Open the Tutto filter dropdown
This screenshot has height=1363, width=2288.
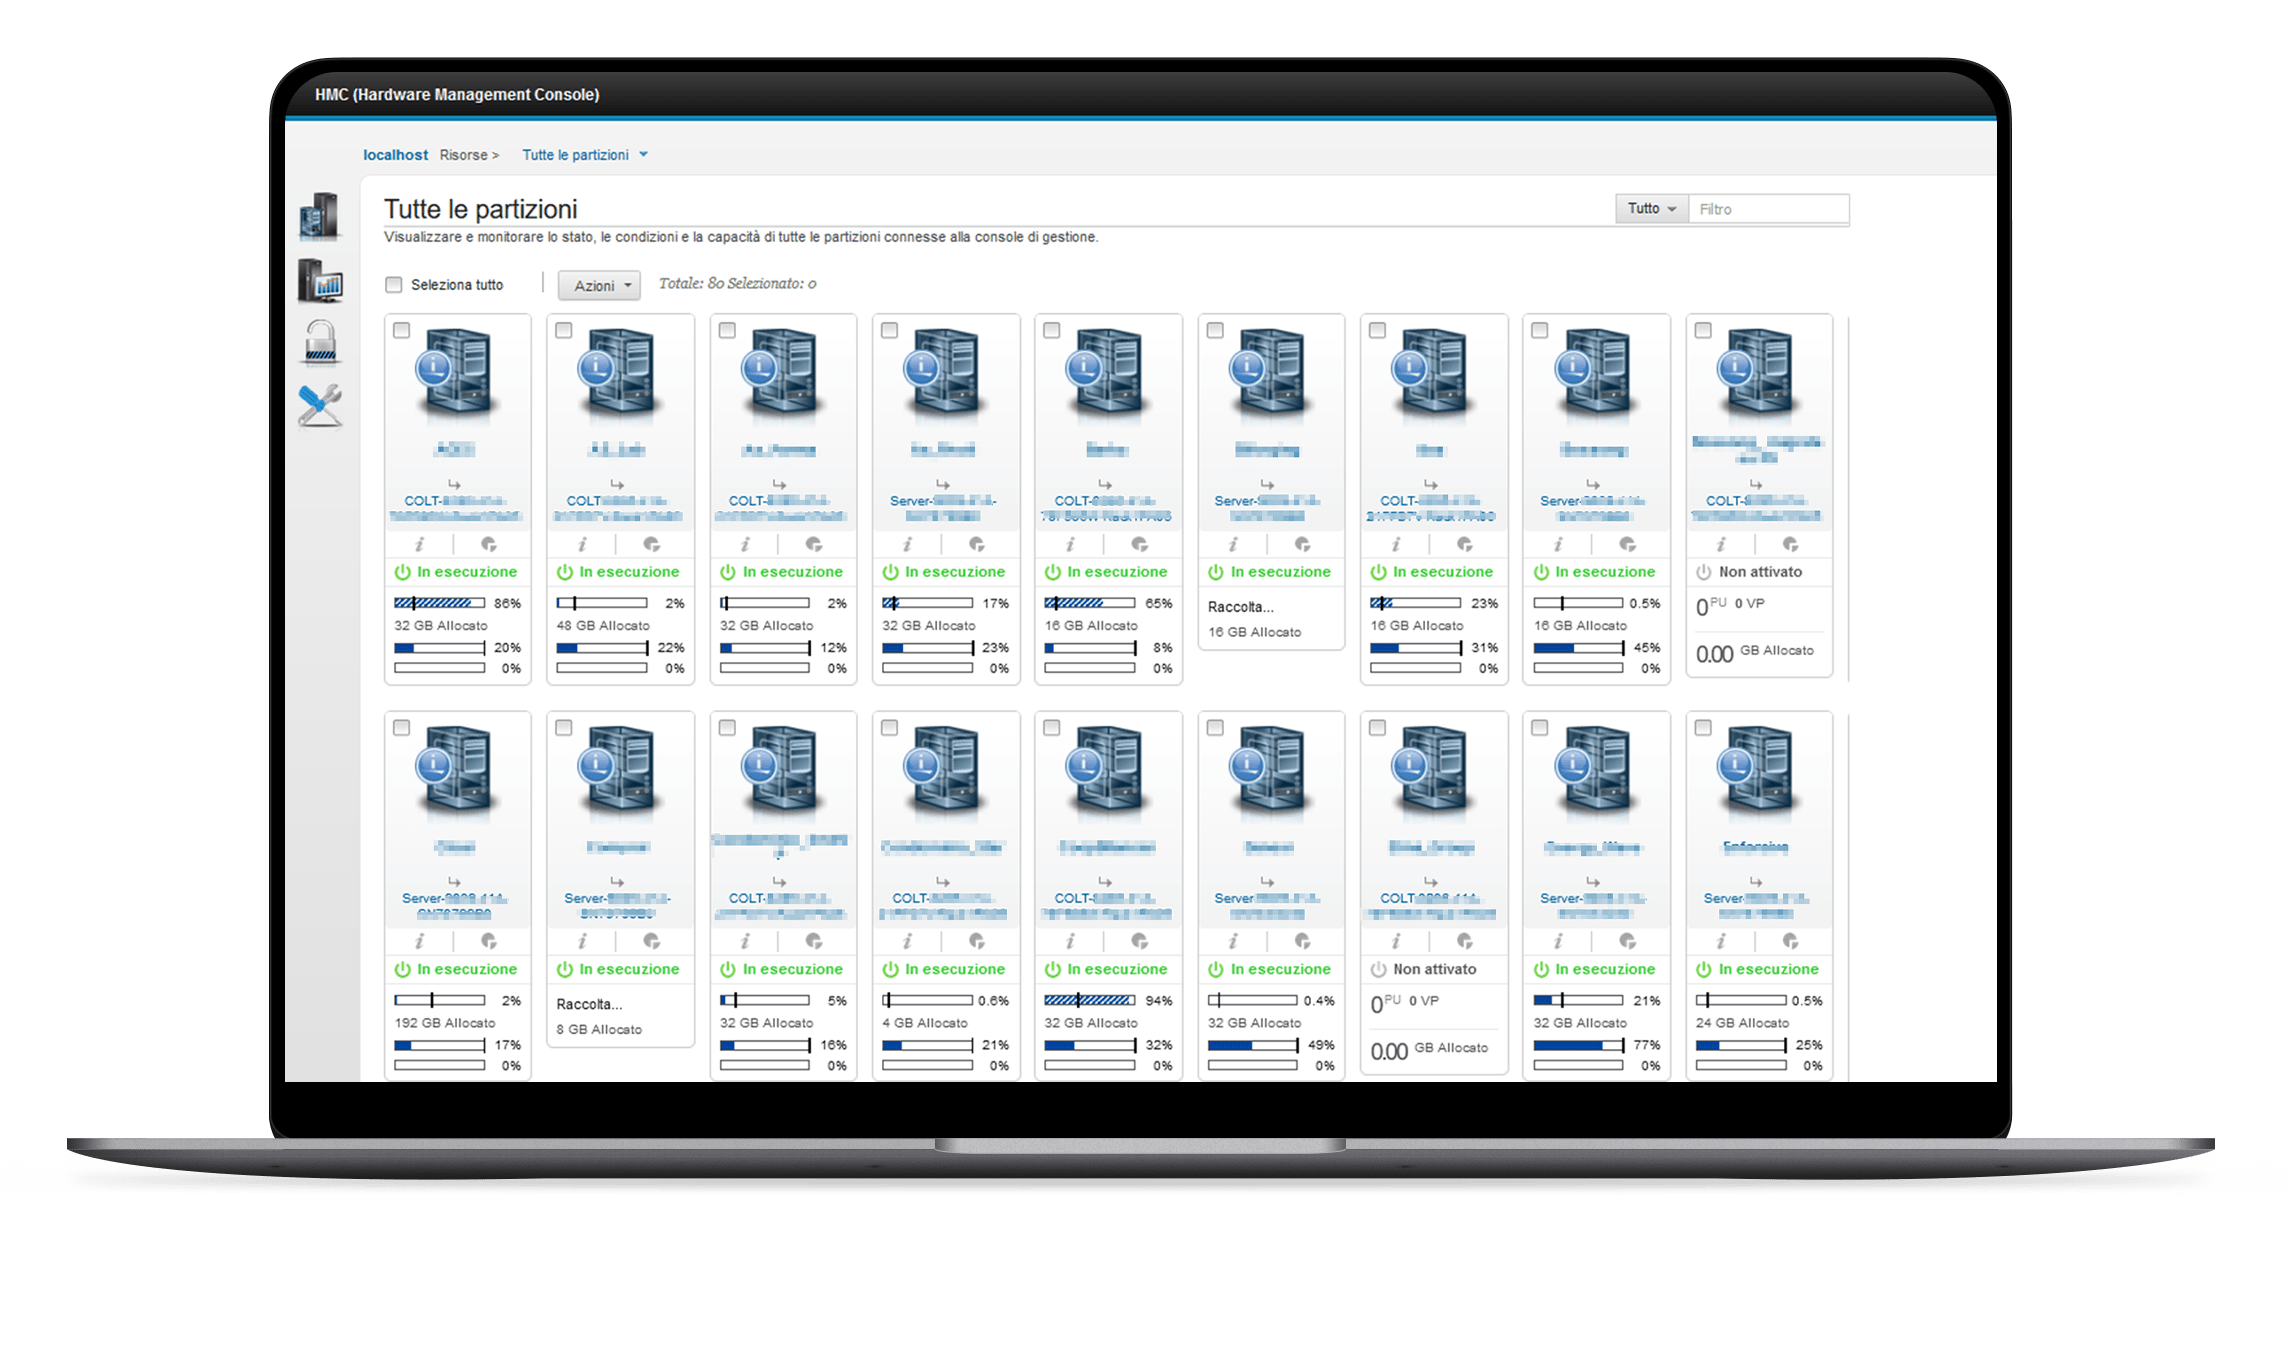click(x=1651, y=209)
